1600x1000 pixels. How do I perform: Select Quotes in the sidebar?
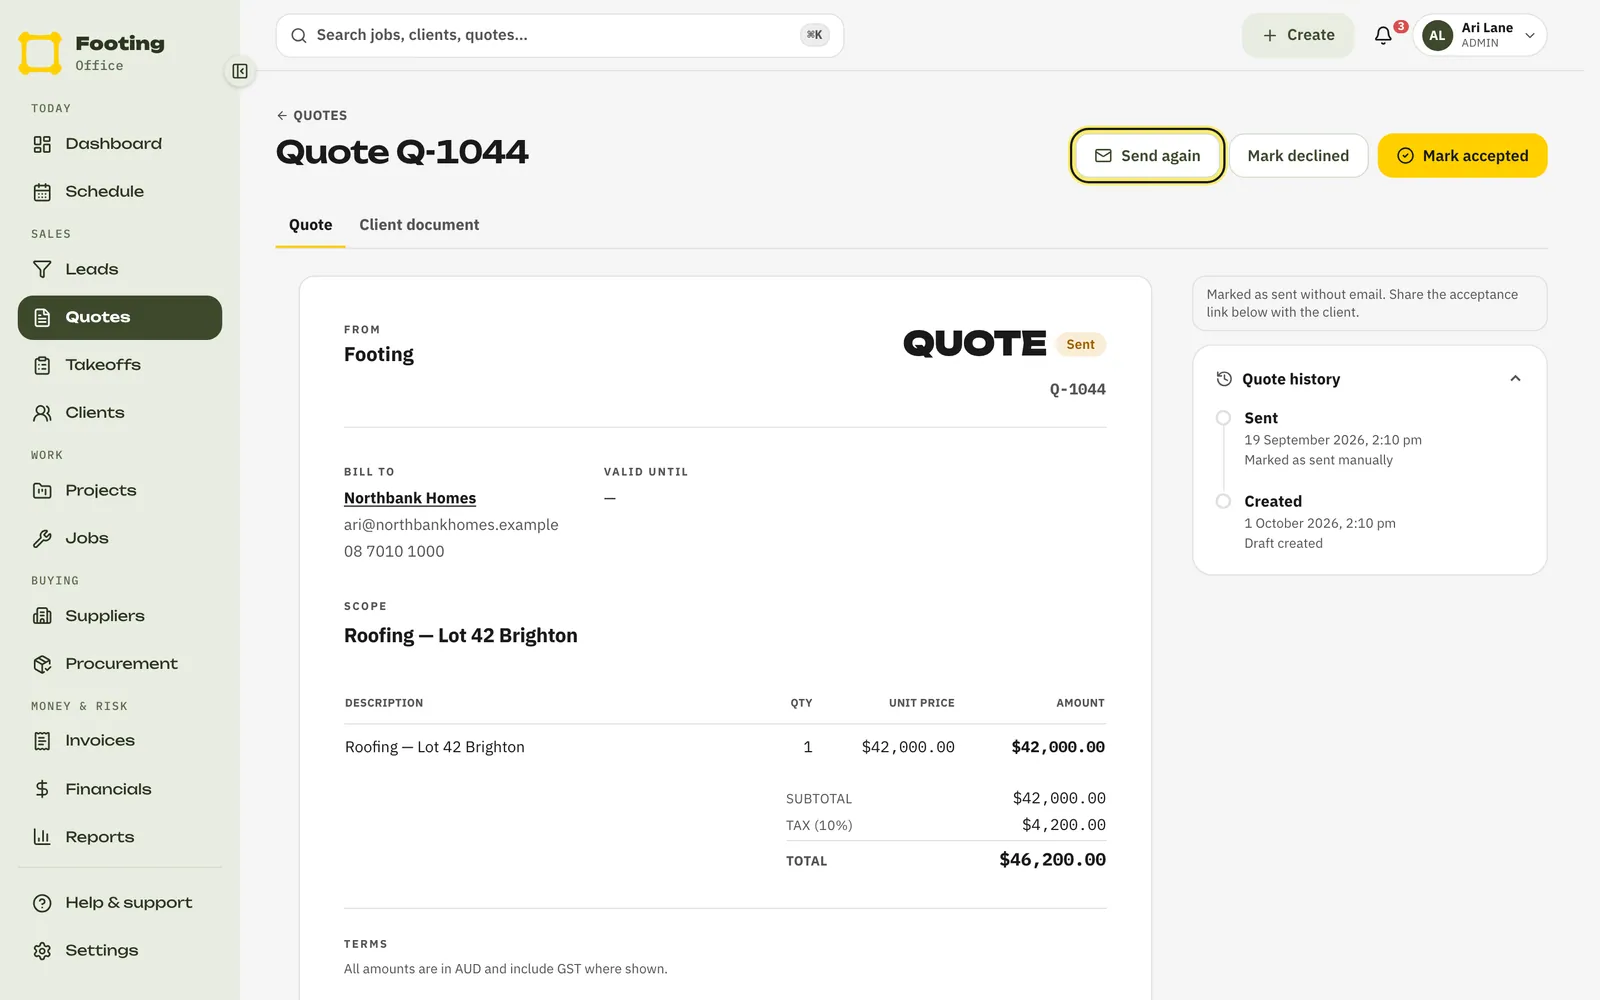point(120,317)
